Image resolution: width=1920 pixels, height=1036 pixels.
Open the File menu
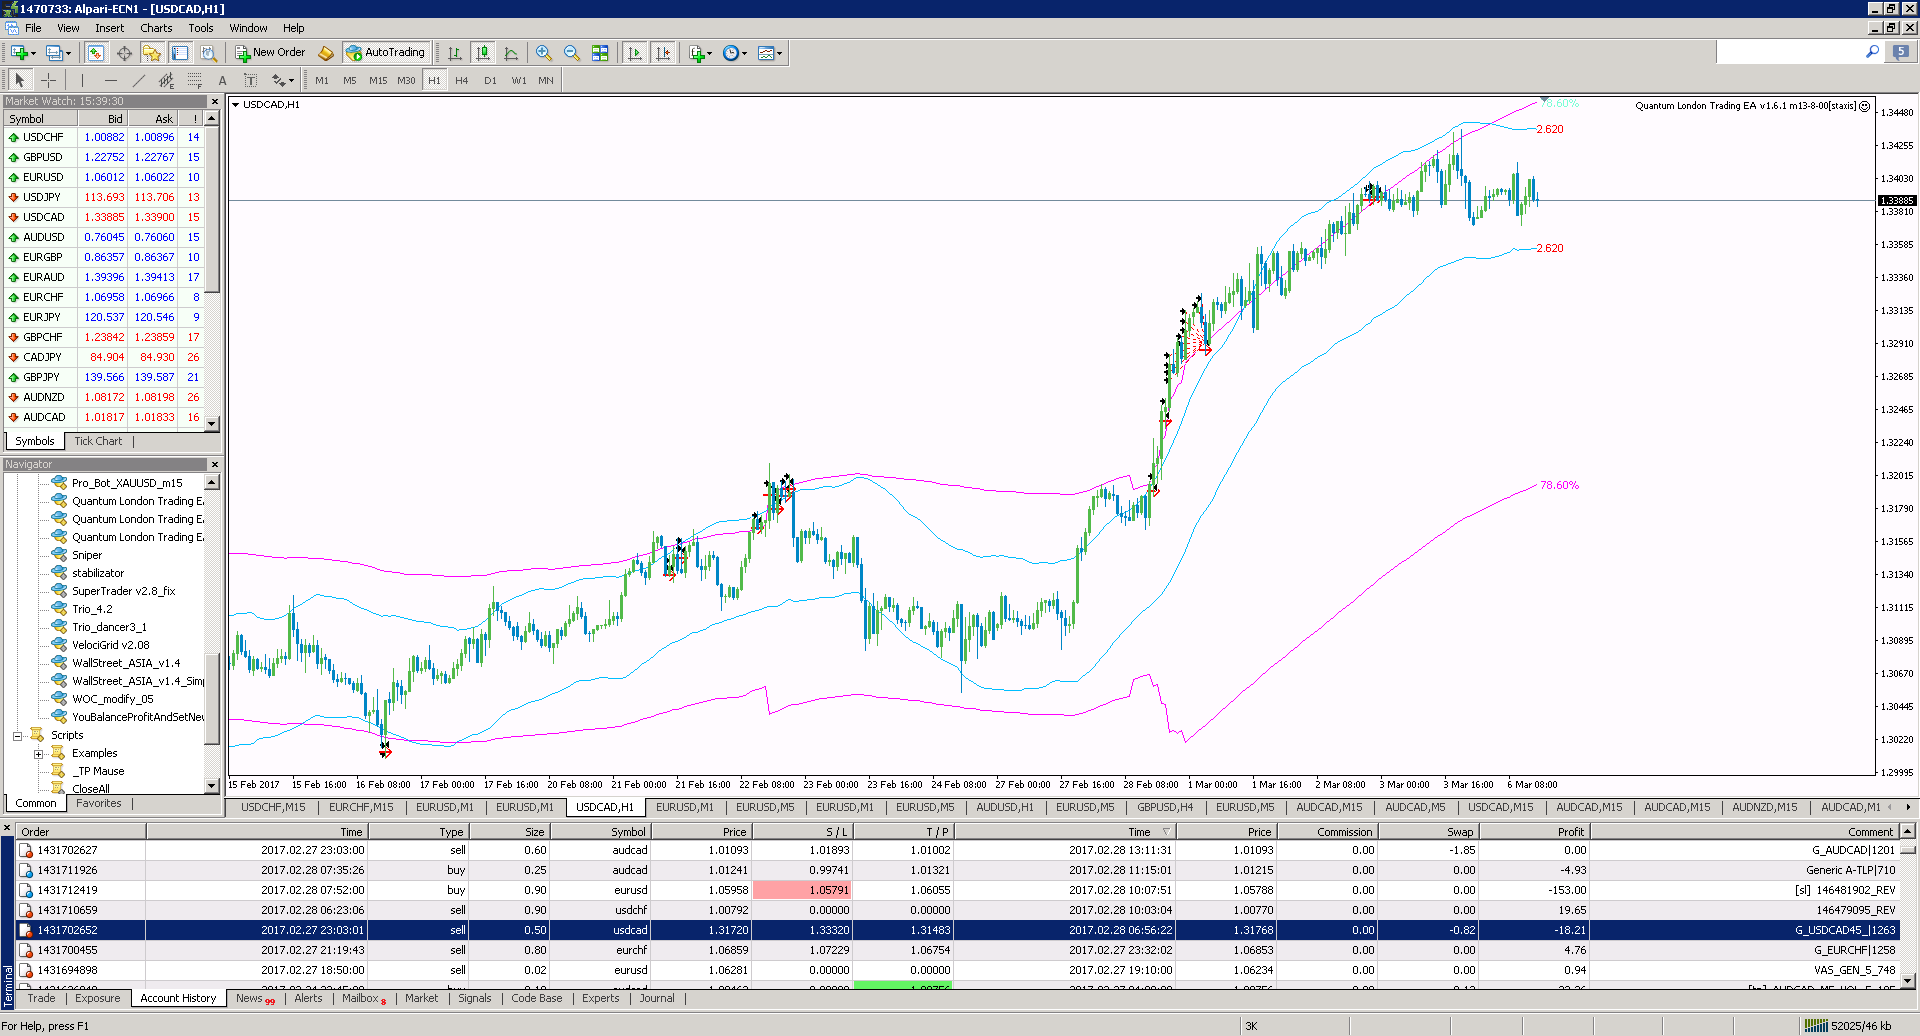pyautogui.click(x=33, y=28)
